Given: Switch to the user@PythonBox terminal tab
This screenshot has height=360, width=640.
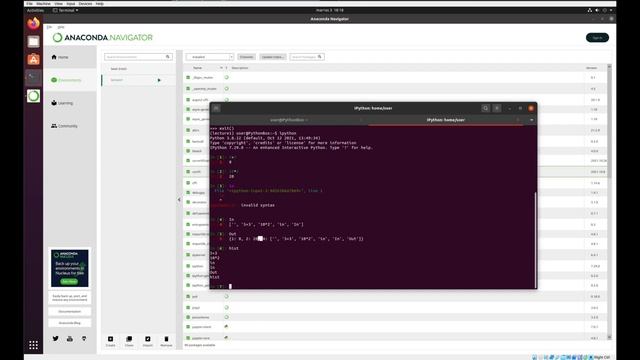Looking at the screenshot, I should point(288,120).
